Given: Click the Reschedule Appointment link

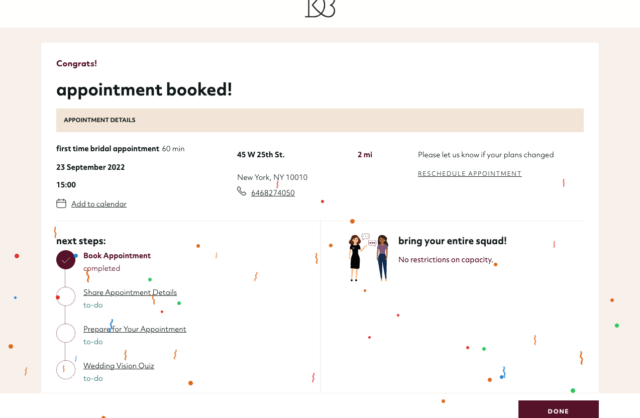Looking at the screenshot, I should (469, 174).
